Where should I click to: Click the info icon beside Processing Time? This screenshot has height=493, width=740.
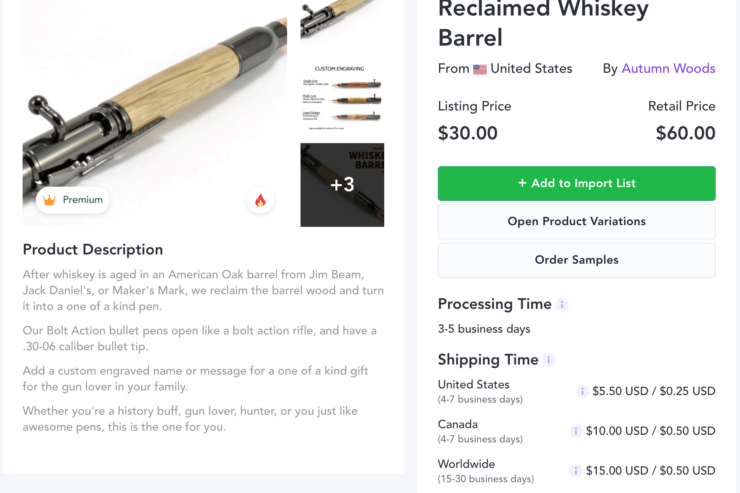point(562,304)
